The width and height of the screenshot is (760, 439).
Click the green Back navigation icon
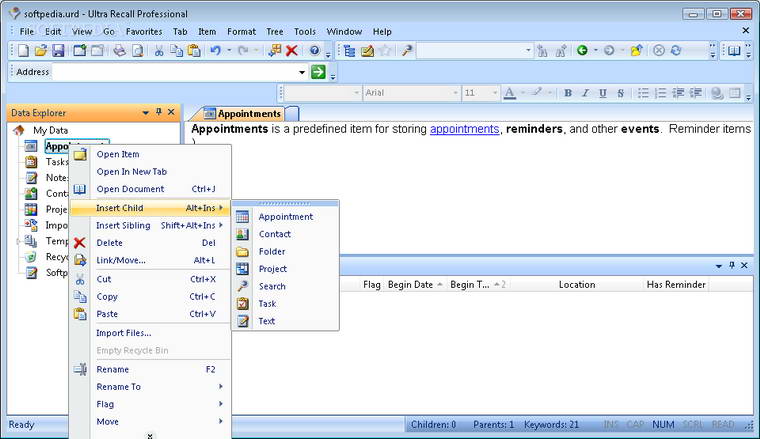[582, 50]
